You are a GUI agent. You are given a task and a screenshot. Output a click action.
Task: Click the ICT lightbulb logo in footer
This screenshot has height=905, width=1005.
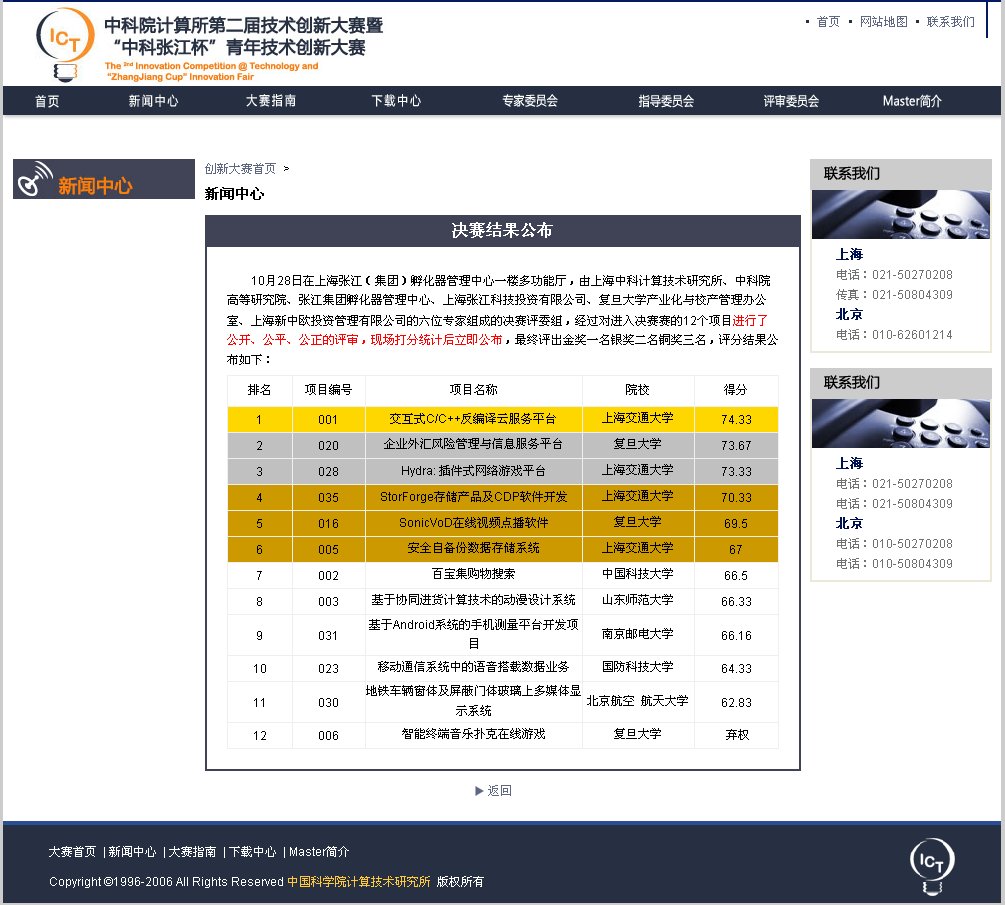(x=932, y=866)
